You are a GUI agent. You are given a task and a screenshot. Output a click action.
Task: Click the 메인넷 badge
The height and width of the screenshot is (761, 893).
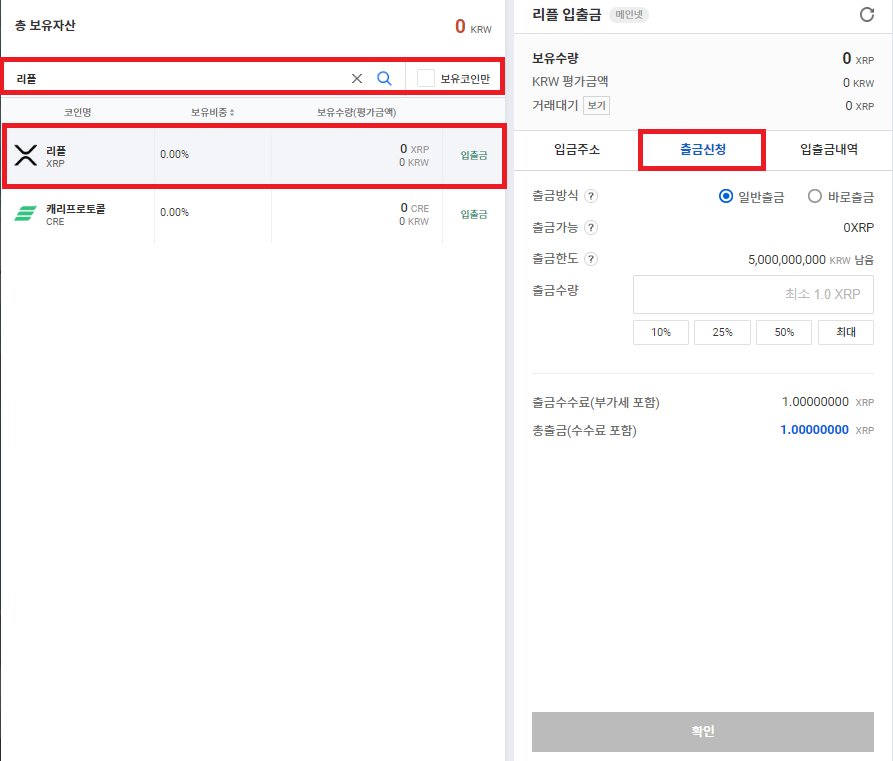pos(629,15)
